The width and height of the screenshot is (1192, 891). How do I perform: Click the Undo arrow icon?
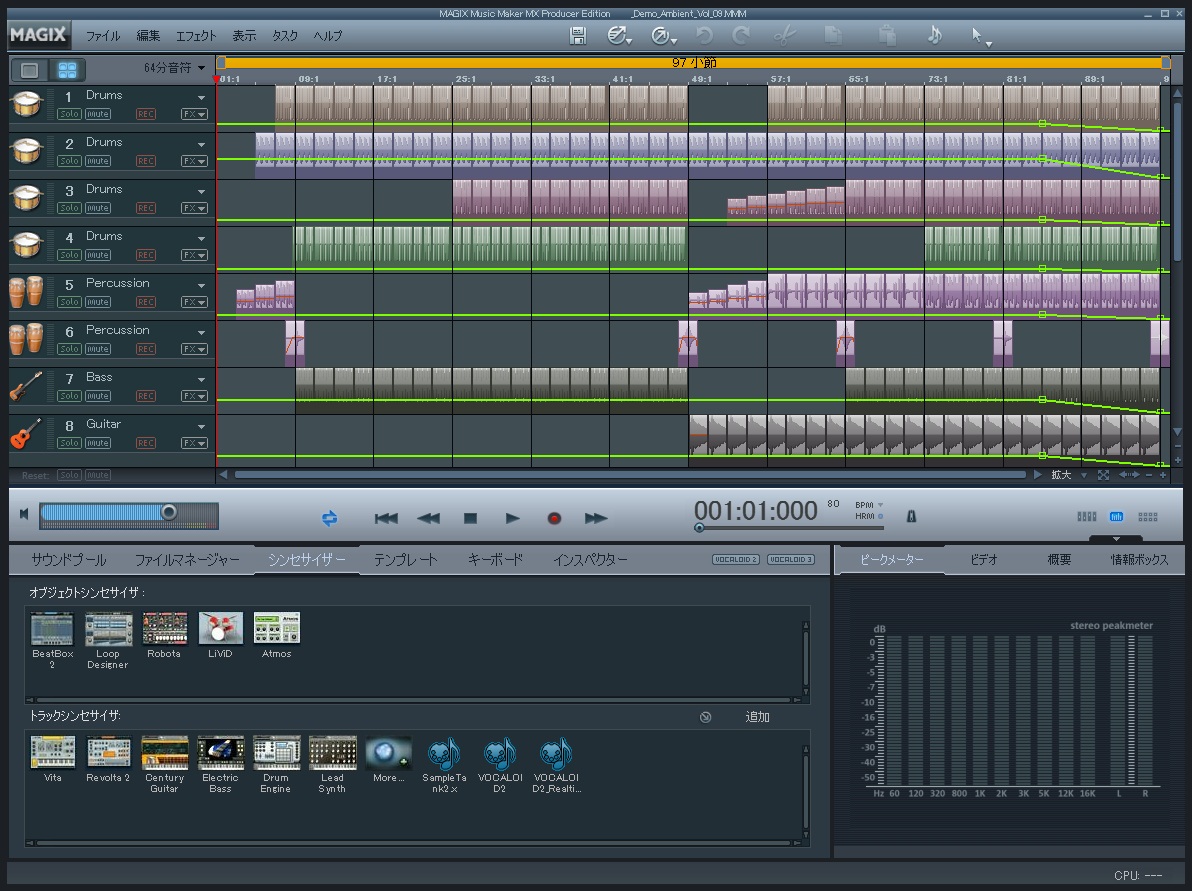click(705, 35)
